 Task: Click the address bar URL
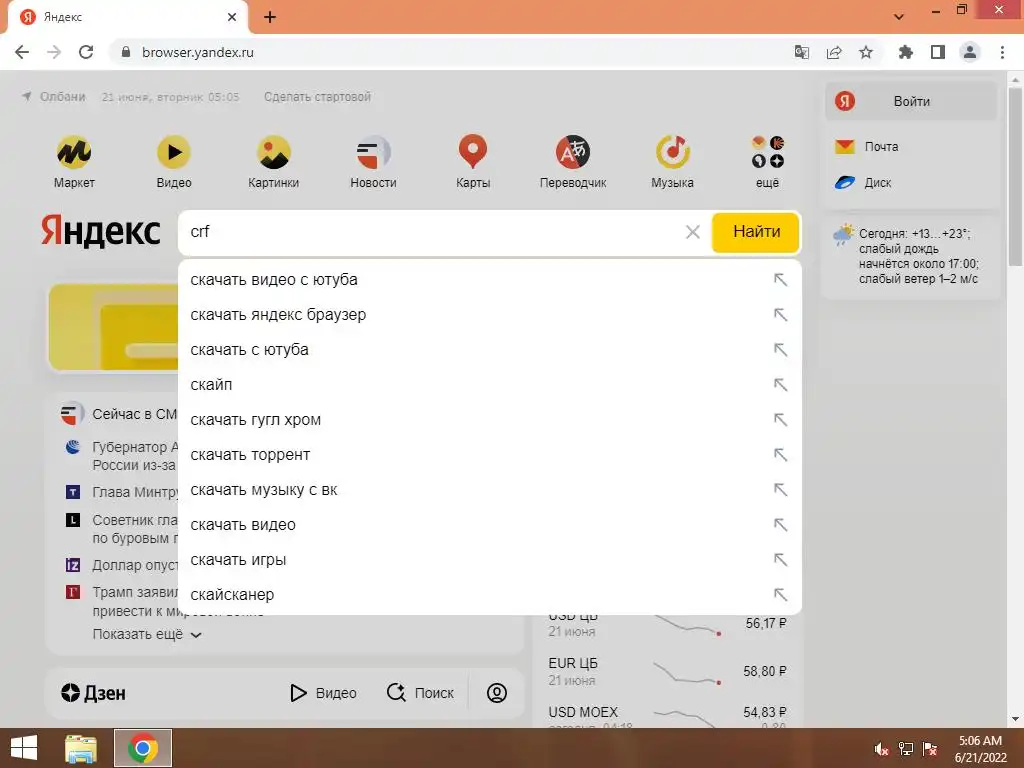198,52
